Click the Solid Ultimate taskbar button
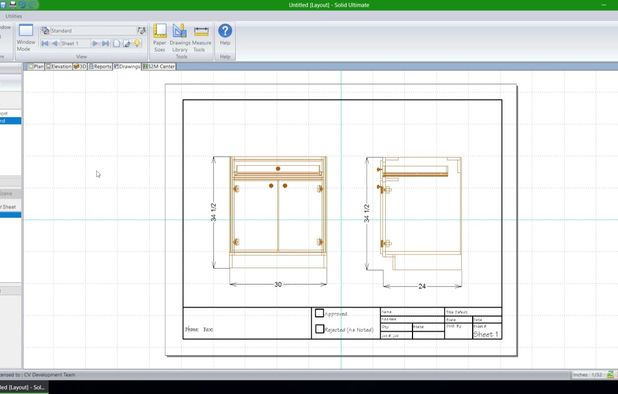Viewport: 618px width, 394px height. pyautogui.click(x=24, y=387)
